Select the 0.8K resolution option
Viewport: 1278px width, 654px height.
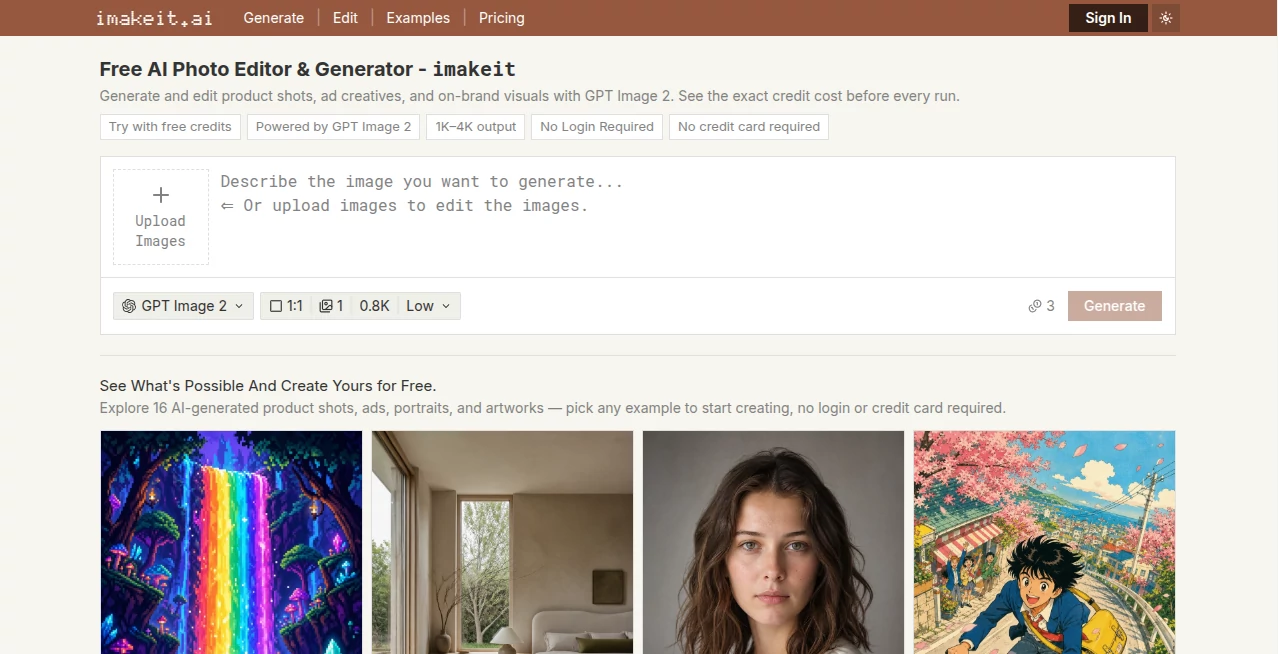point(374,306)
